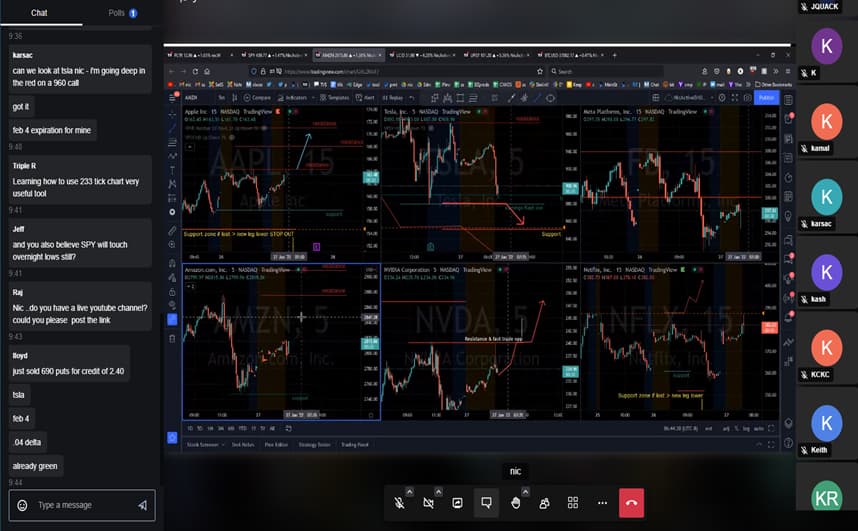Screen dimensions: 858x531
Task: Select the measure ruler tool
Action: (x=172, y=230)
